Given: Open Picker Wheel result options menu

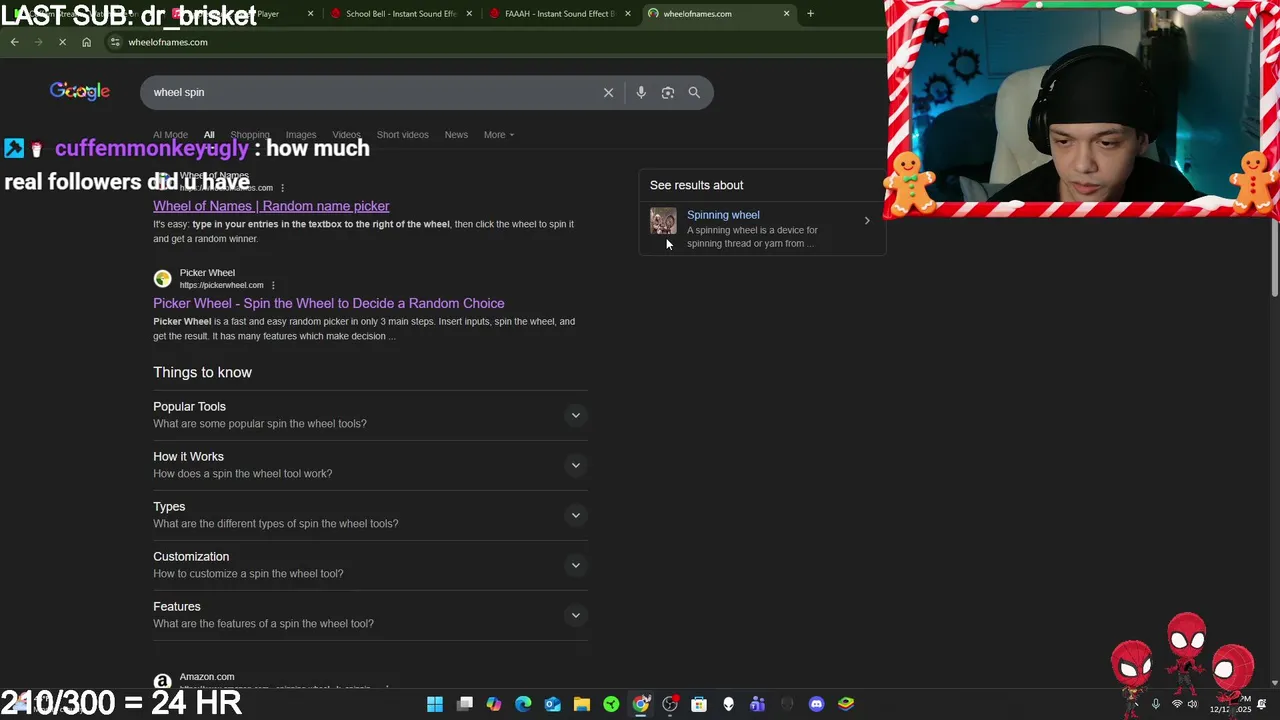Looking at the screenshot, I should (x=273, y=285).
